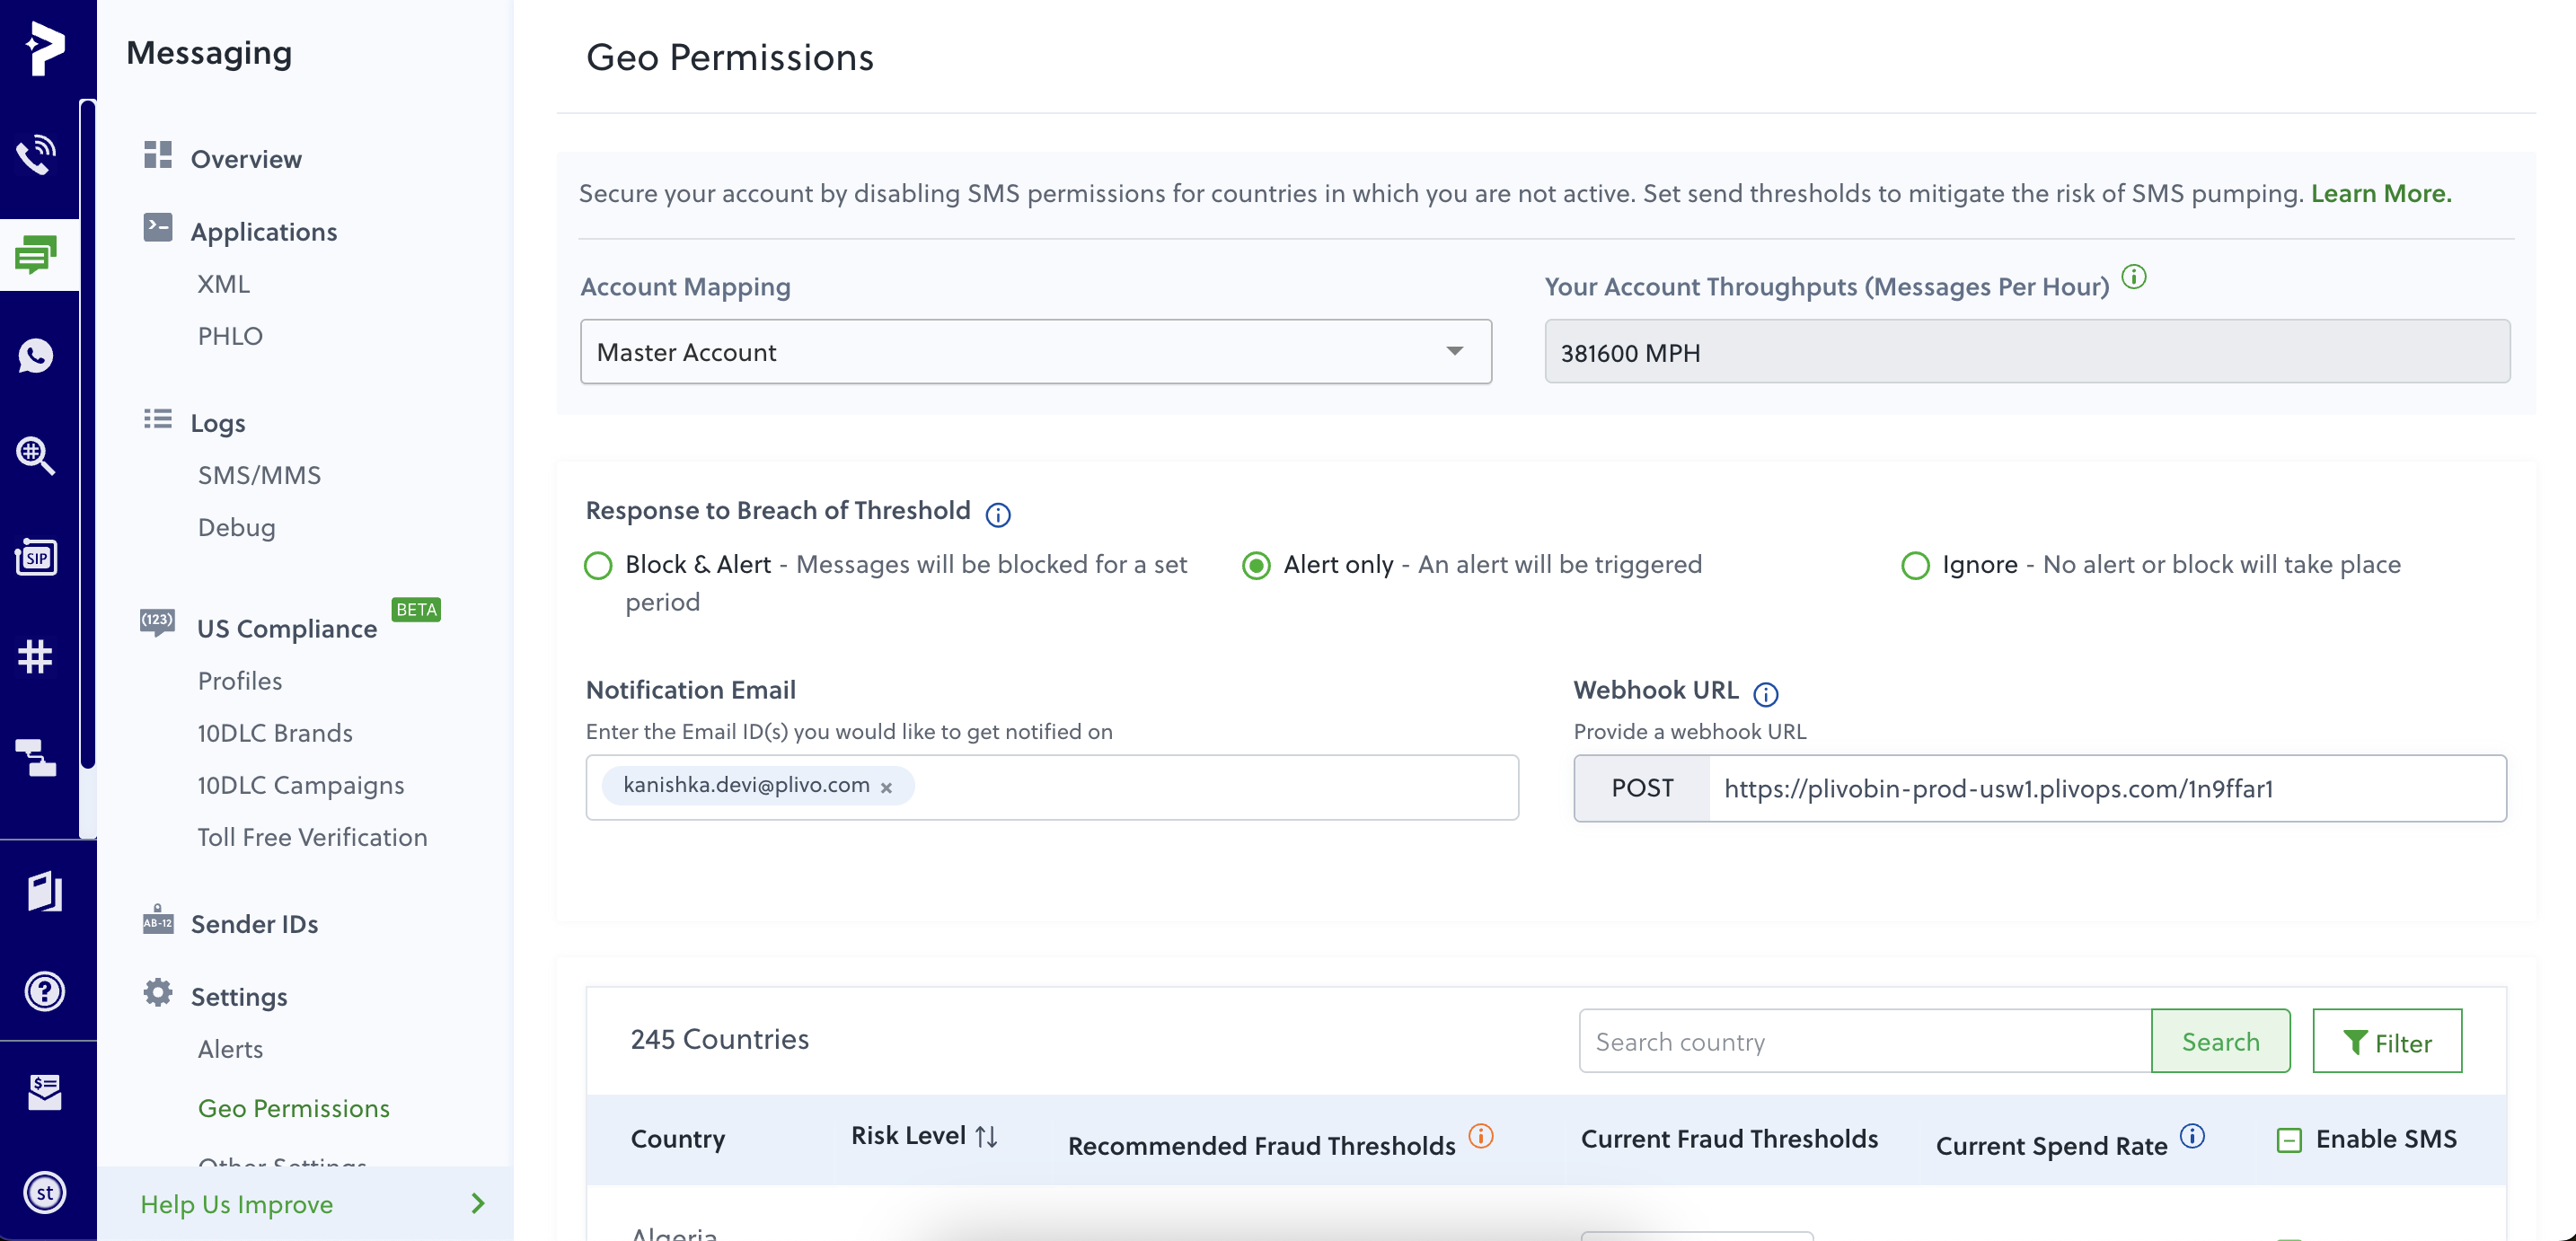Switch to the SMS/MMS logs page
The height and width of the screenshot is (1241, 2576).
(x=259, y=475)
